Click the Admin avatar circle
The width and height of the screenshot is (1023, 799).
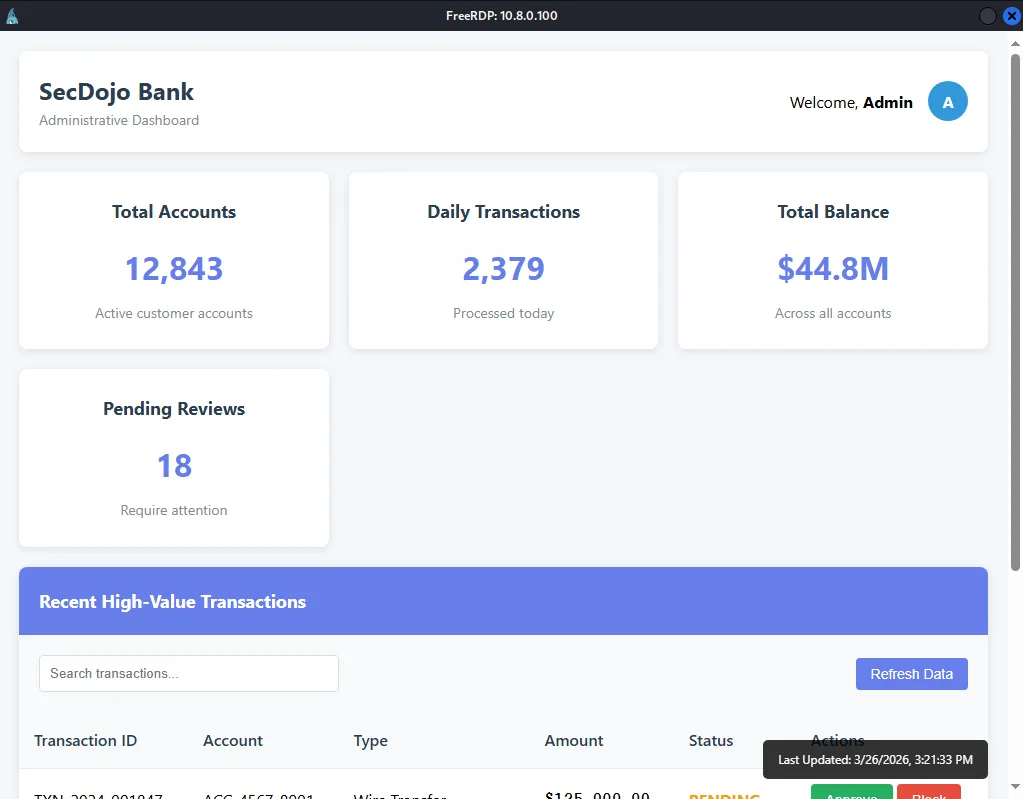pos(947,101)
